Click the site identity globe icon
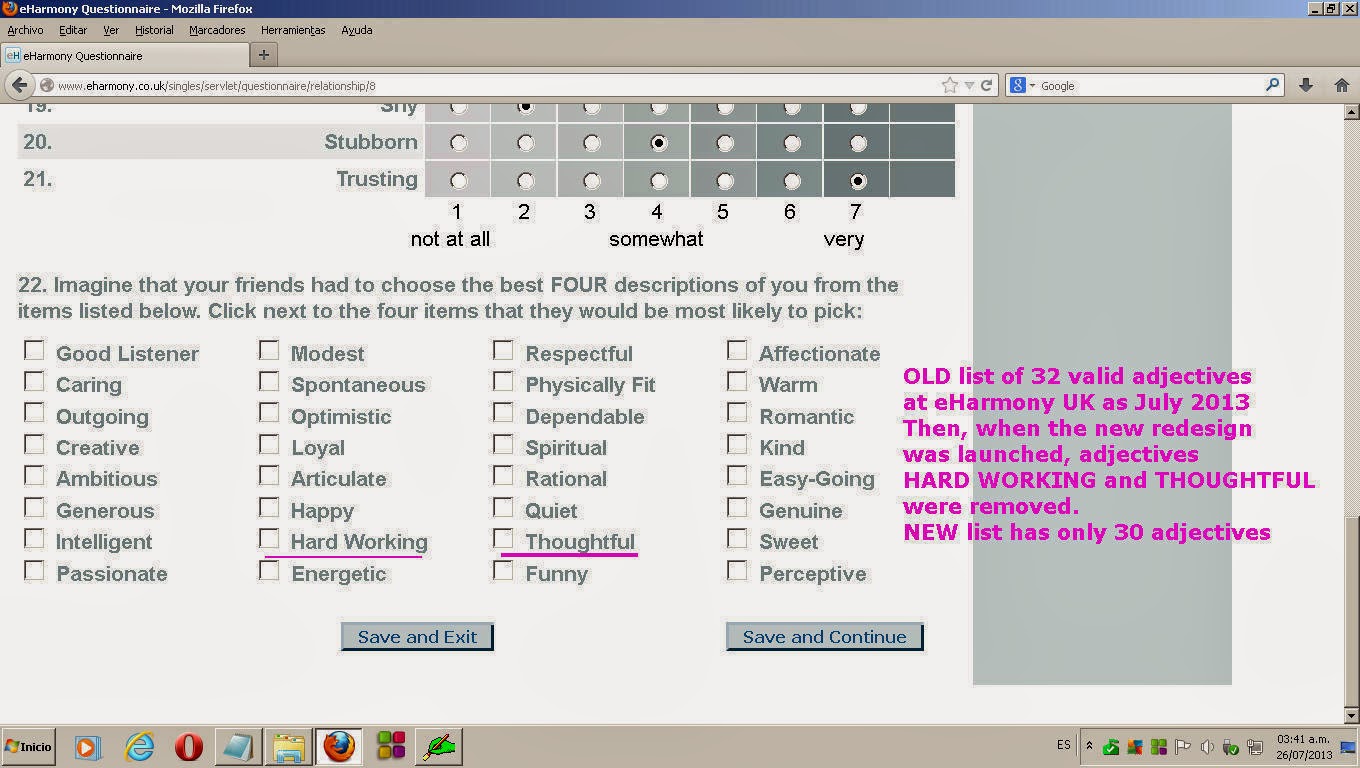The image size is (1360, 768). [46, 86]
